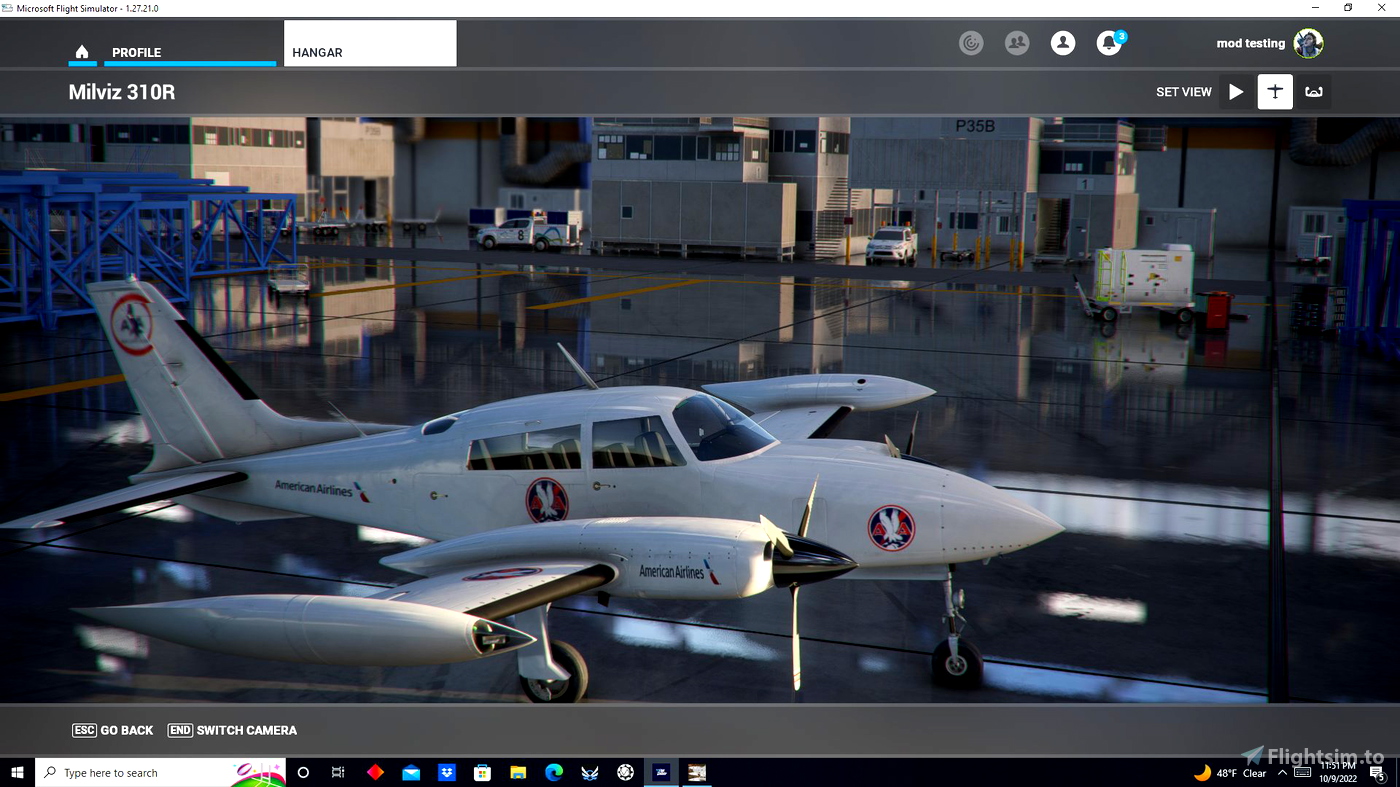
Task: Start the play showcase view button
Action: (x=1236, y=92)
